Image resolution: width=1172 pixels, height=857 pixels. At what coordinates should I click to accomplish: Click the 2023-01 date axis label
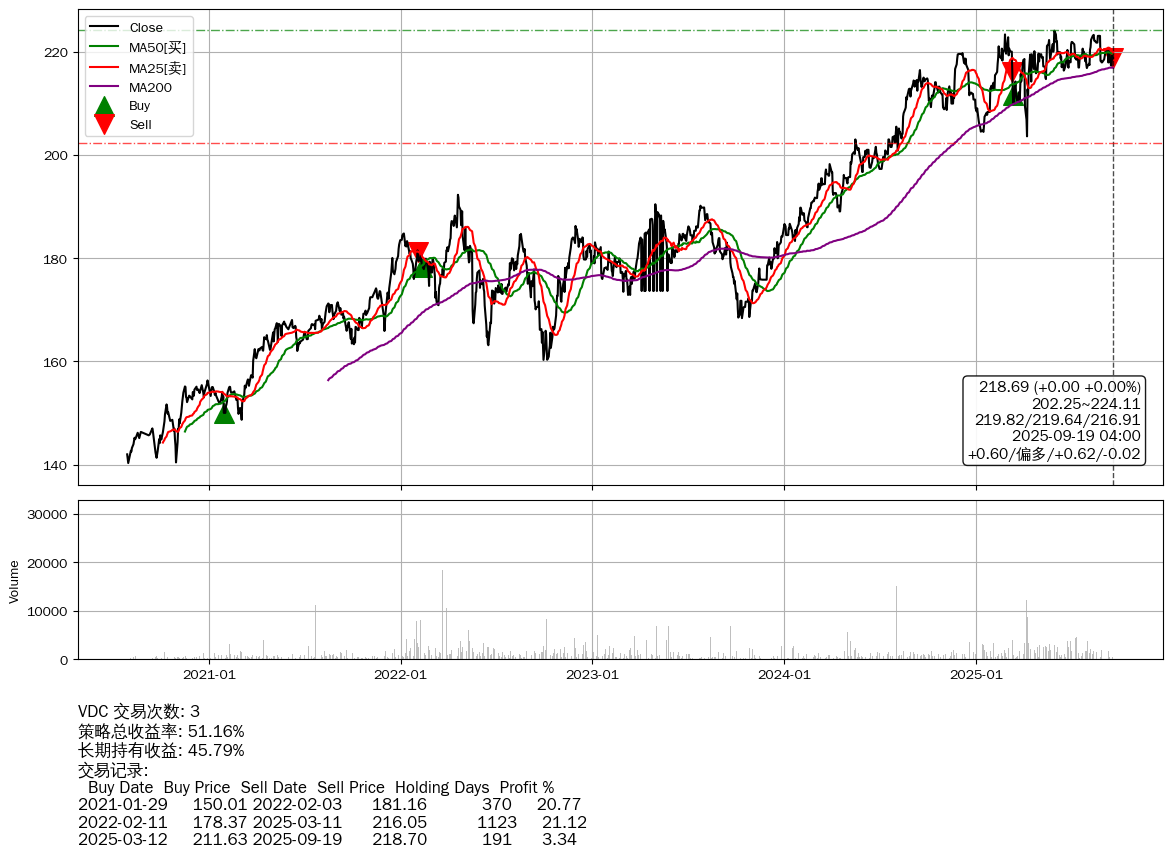[592, 675]
